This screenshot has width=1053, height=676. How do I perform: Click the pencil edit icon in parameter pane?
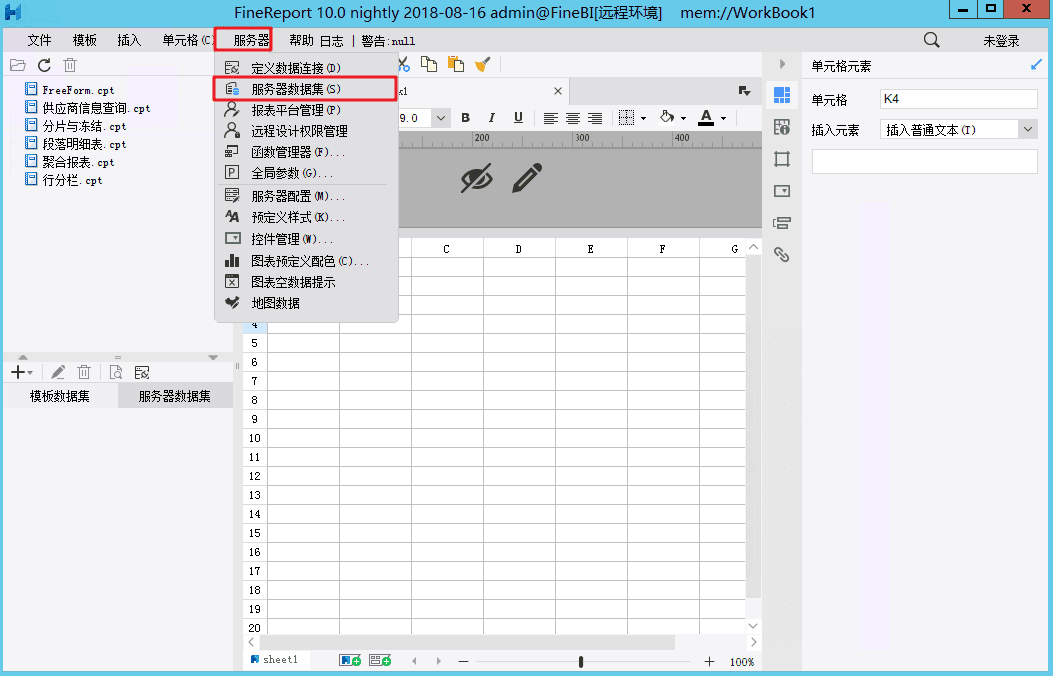(x=526, y=178)
